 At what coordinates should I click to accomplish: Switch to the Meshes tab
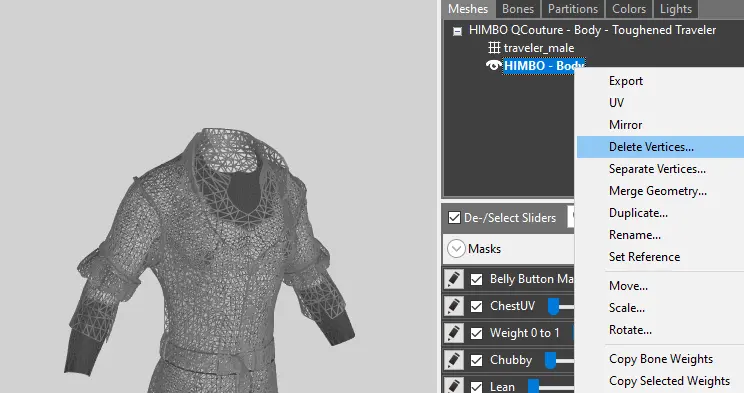(x=468, y=9)
